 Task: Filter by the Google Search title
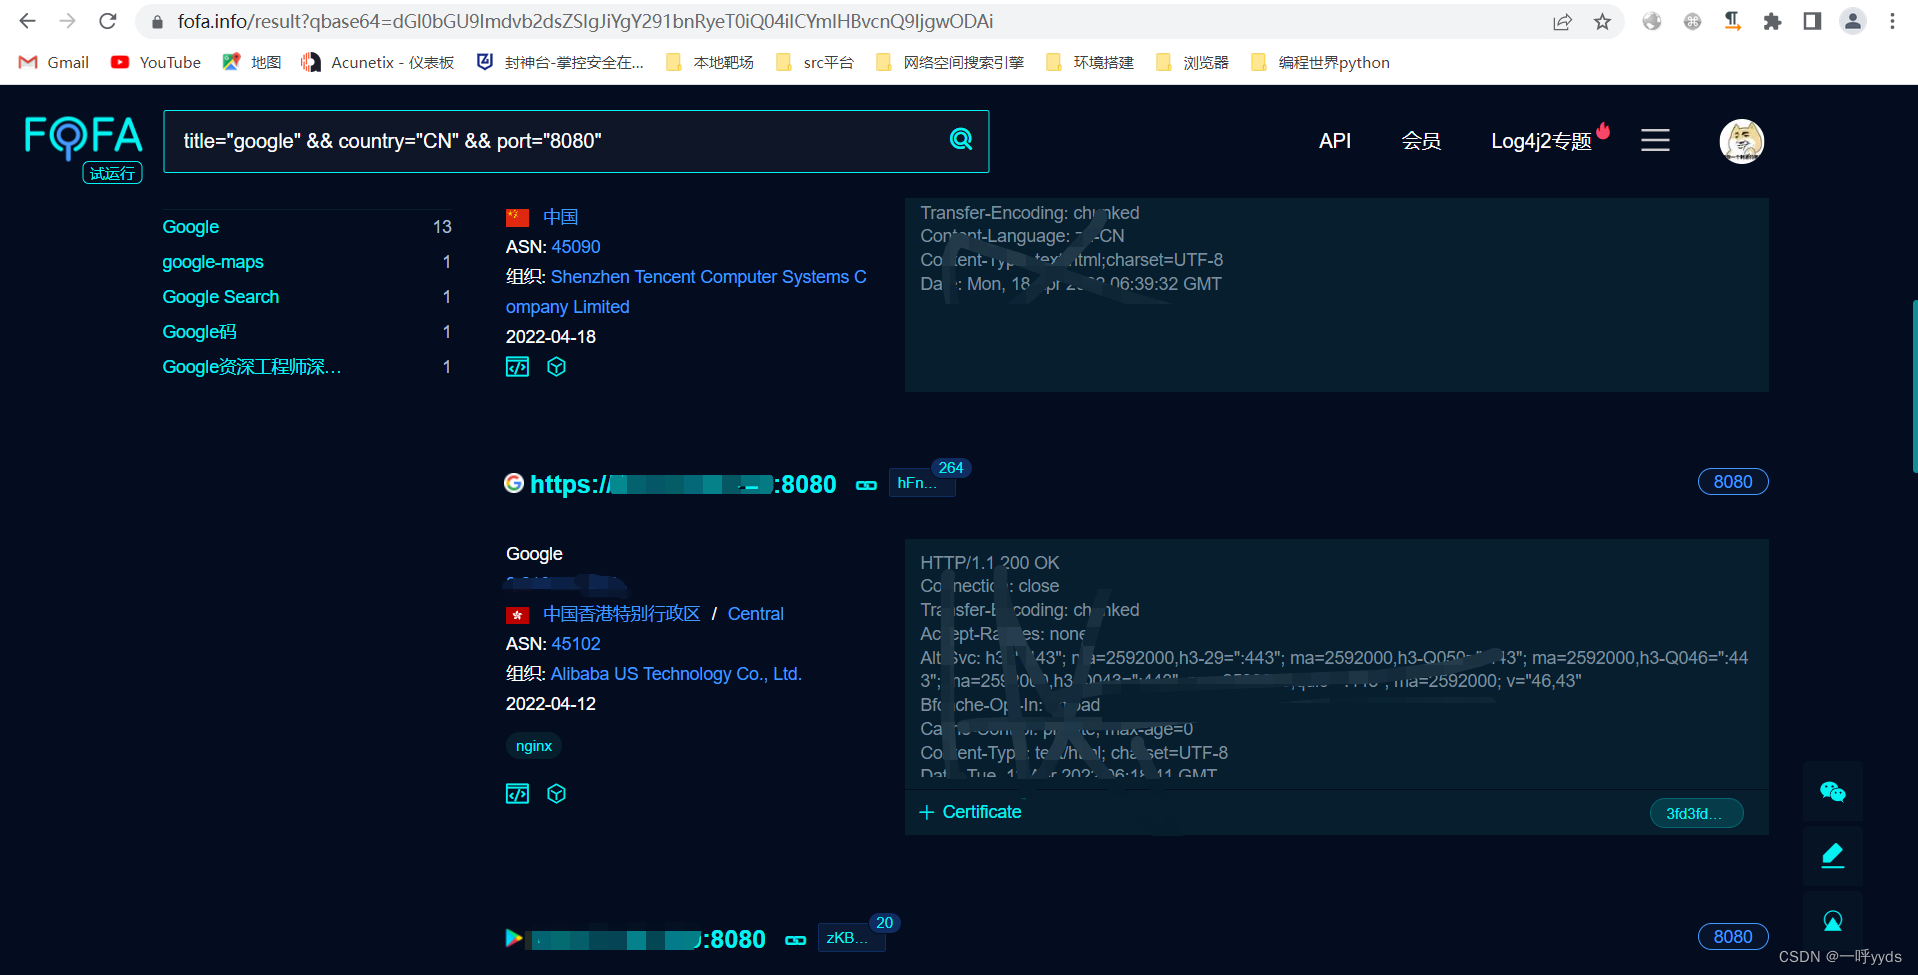221,297
